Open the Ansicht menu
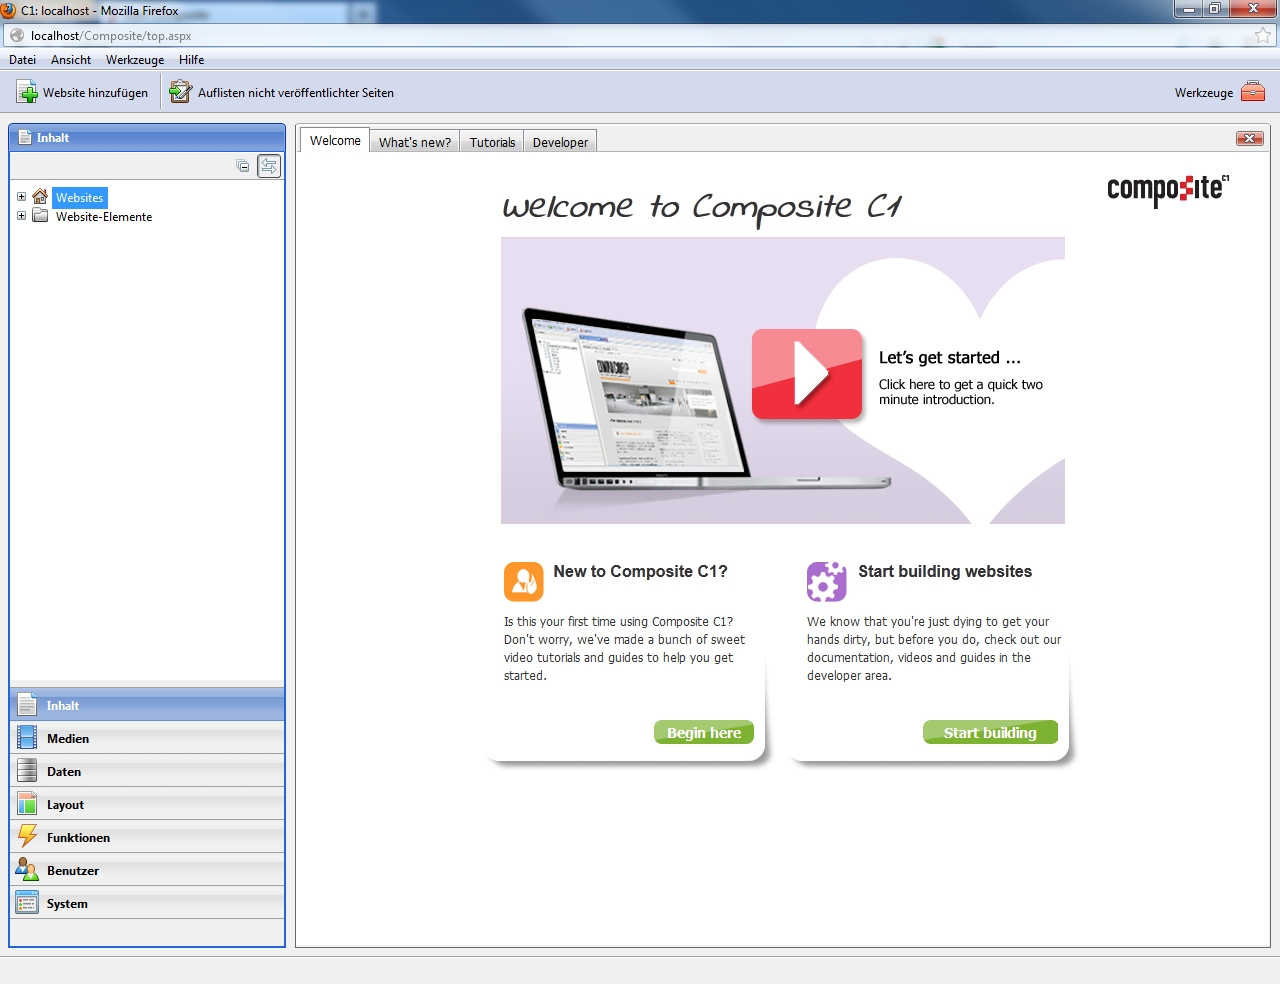Screen dimensions: 1280x984 (71, 60)
